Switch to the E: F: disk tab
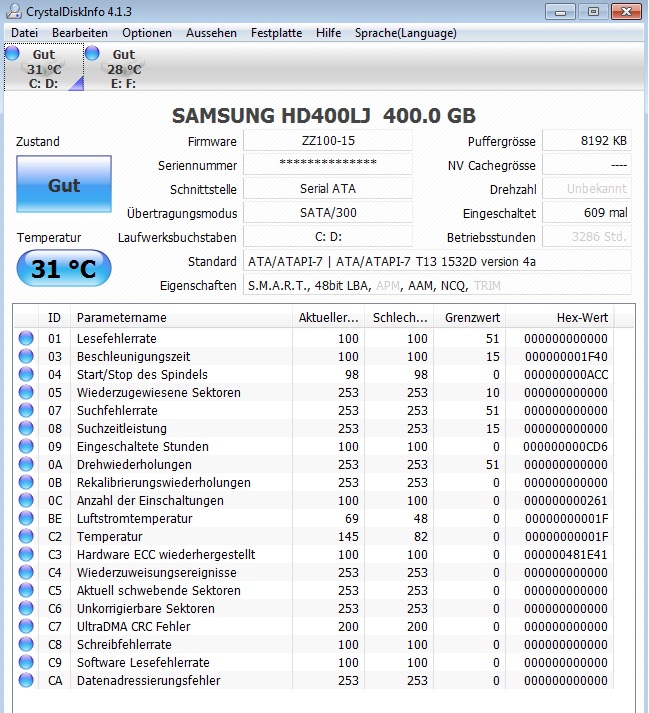 click(x=124, y=67)
